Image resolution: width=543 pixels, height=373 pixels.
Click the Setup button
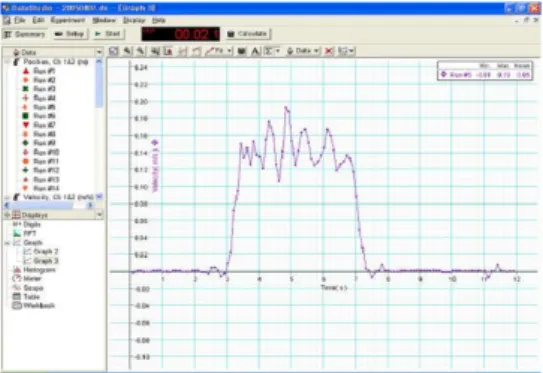70,34
